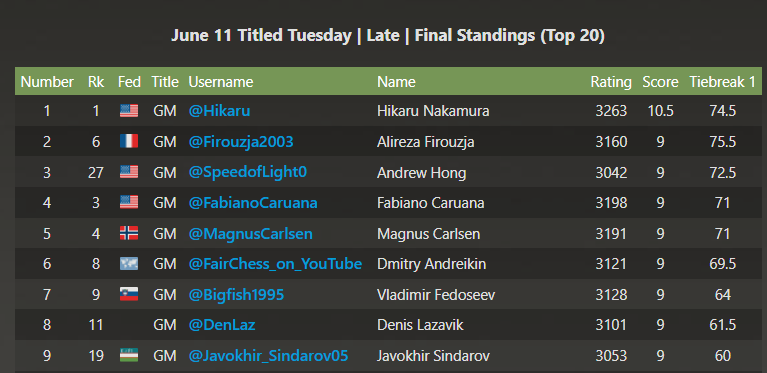This screenshot has height=373, width=767.
Task: Open the @DenLaz username link
Action: 222,325
